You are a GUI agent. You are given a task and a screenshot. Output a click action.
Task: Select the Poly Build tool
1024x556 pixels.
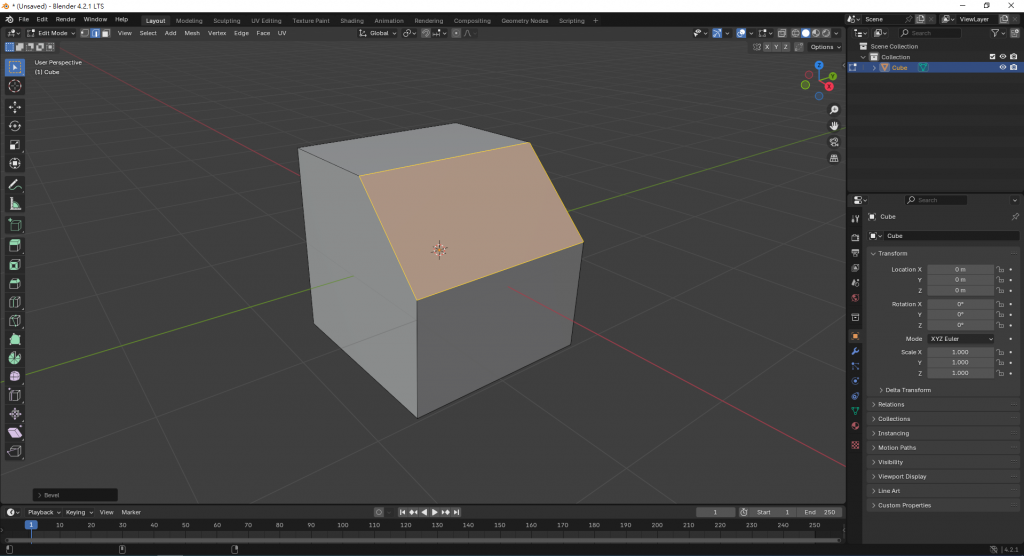coord(15,340)
